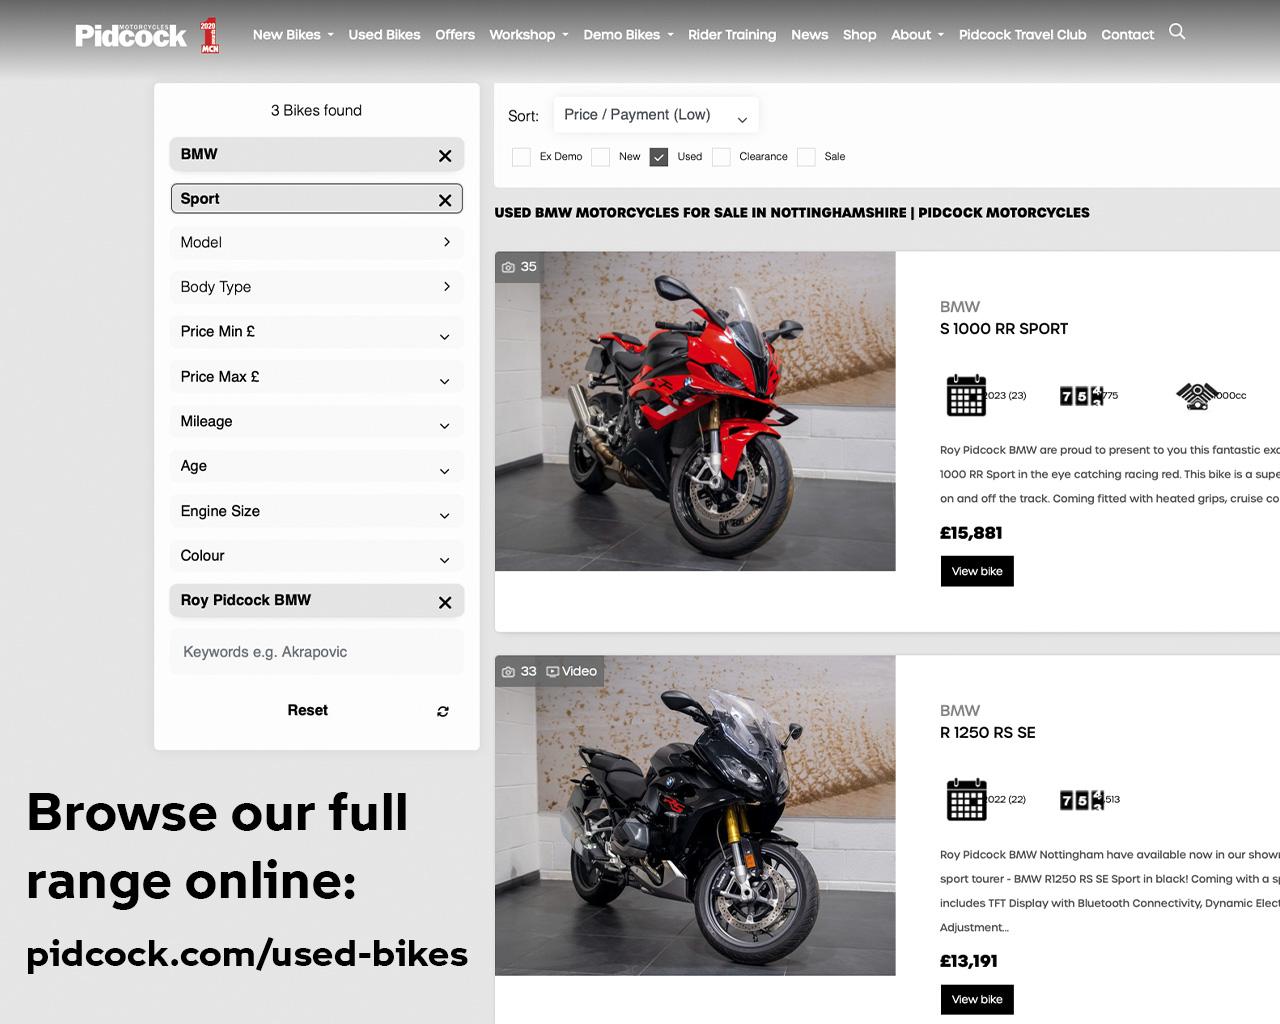
Task: Click the calendar icon for R 1250 RS SE
Action: click(966, 800)
